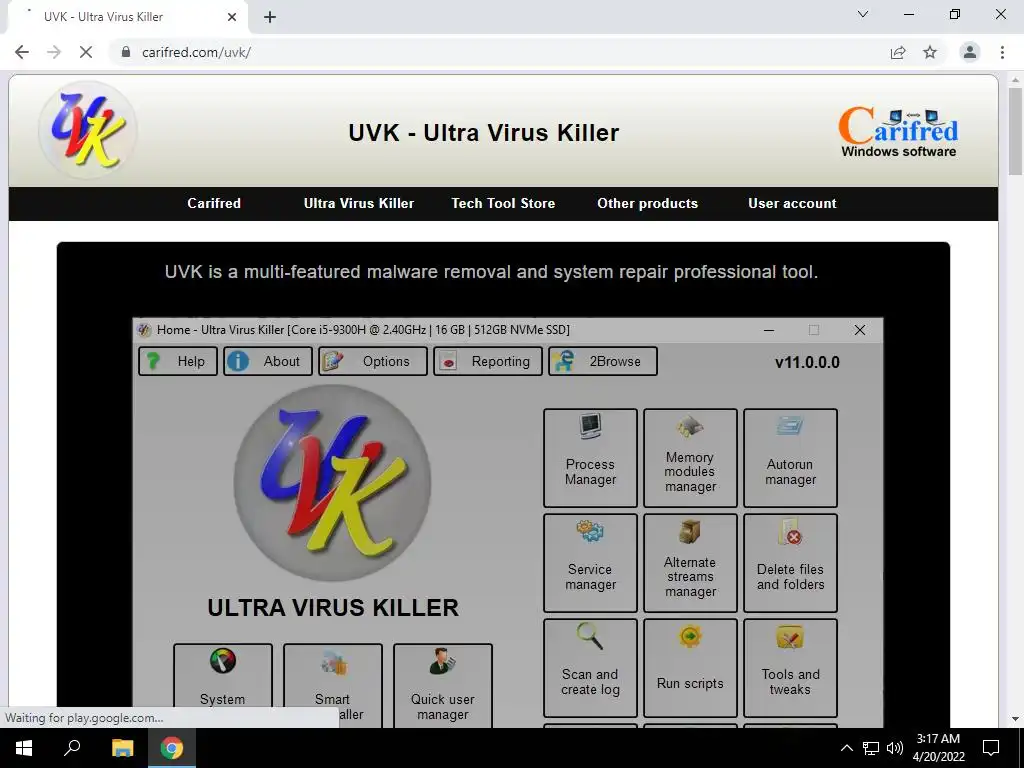Open the Memory modules manager tile
Viewport: 1024px width, 768px height.
click(x=690, y=458)
